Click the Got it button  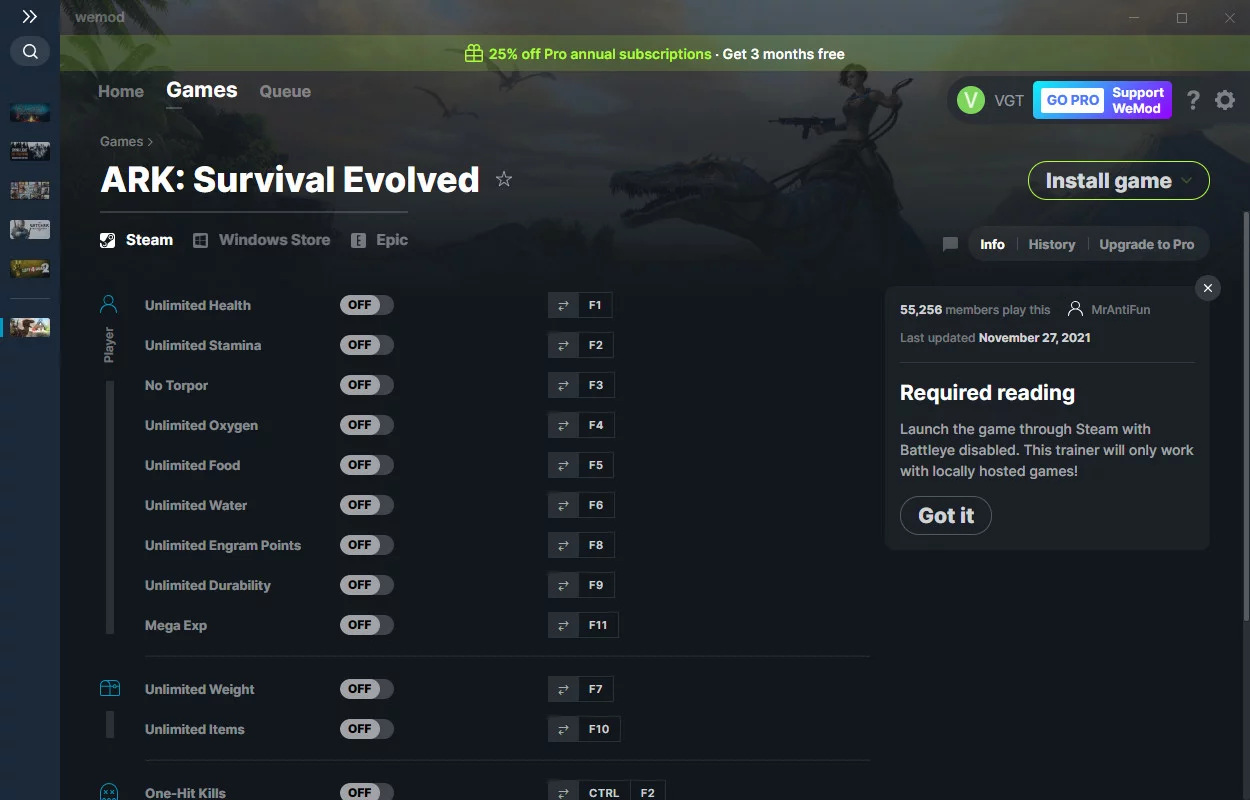coord(945,515)
